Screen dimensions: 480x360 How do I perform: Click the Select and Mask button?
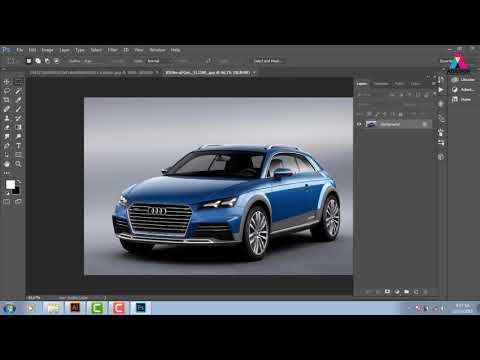tap(268, 61)
